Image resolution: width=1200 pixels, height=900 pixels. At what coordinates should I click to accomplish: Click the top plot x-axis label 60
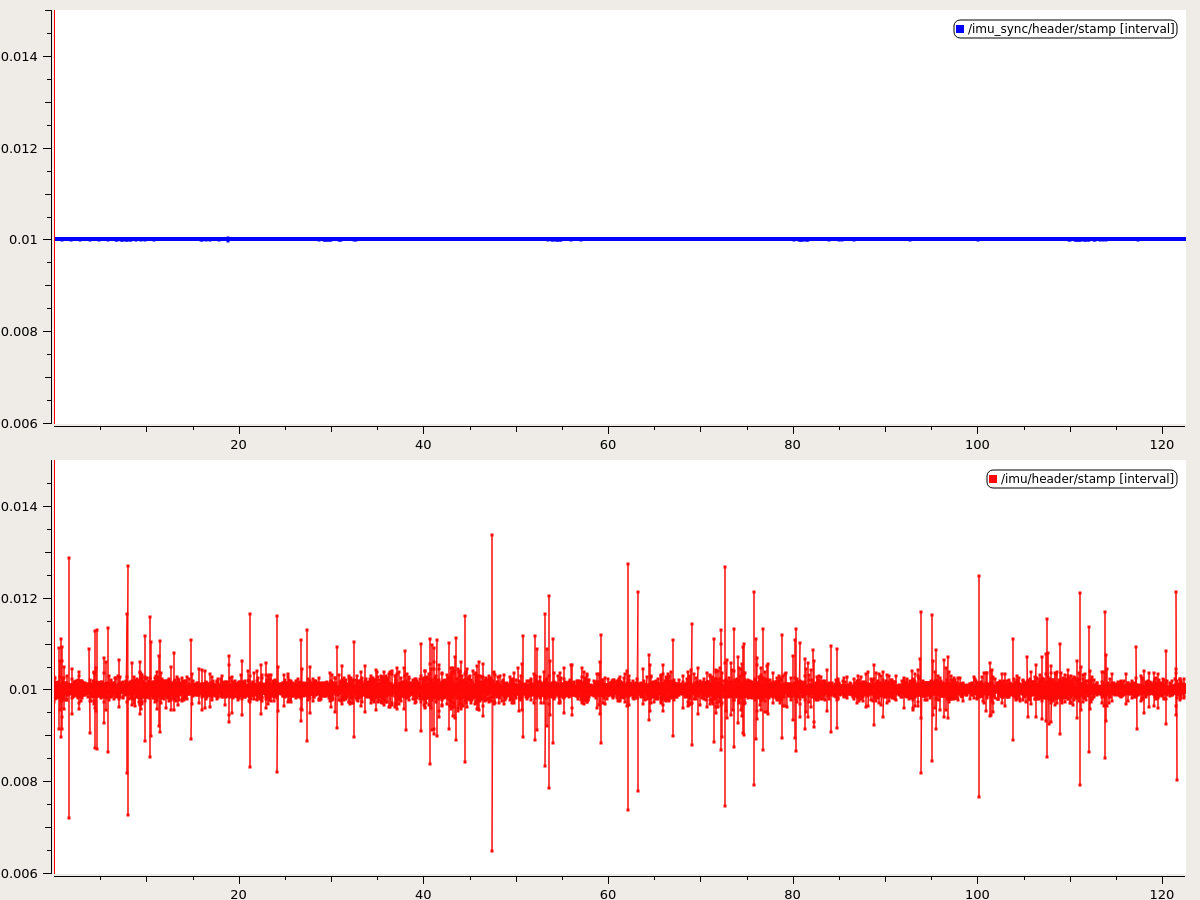point(608,444)
